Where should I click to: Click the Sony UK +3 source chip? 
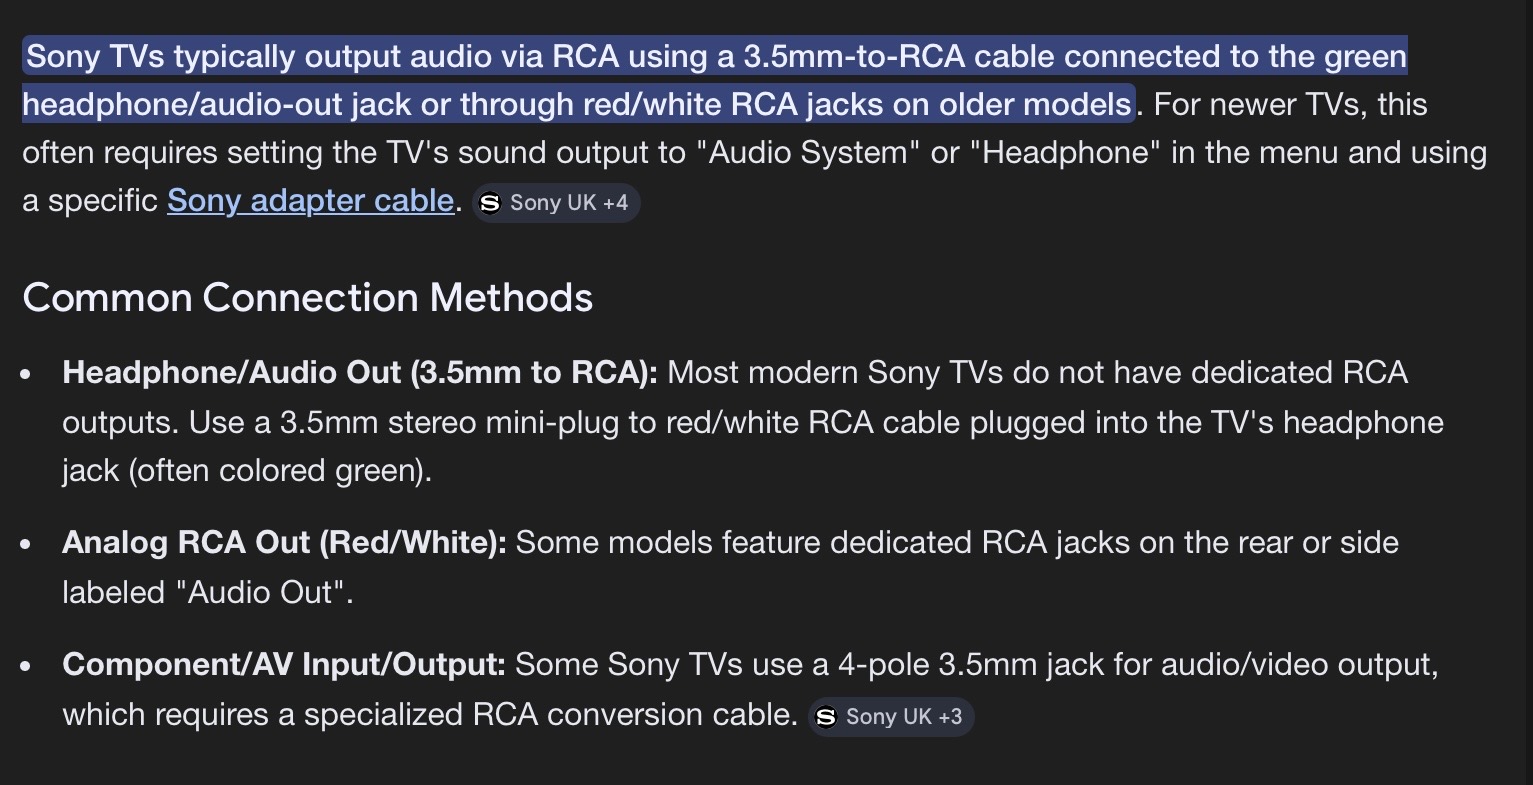[x=891, y=717]
